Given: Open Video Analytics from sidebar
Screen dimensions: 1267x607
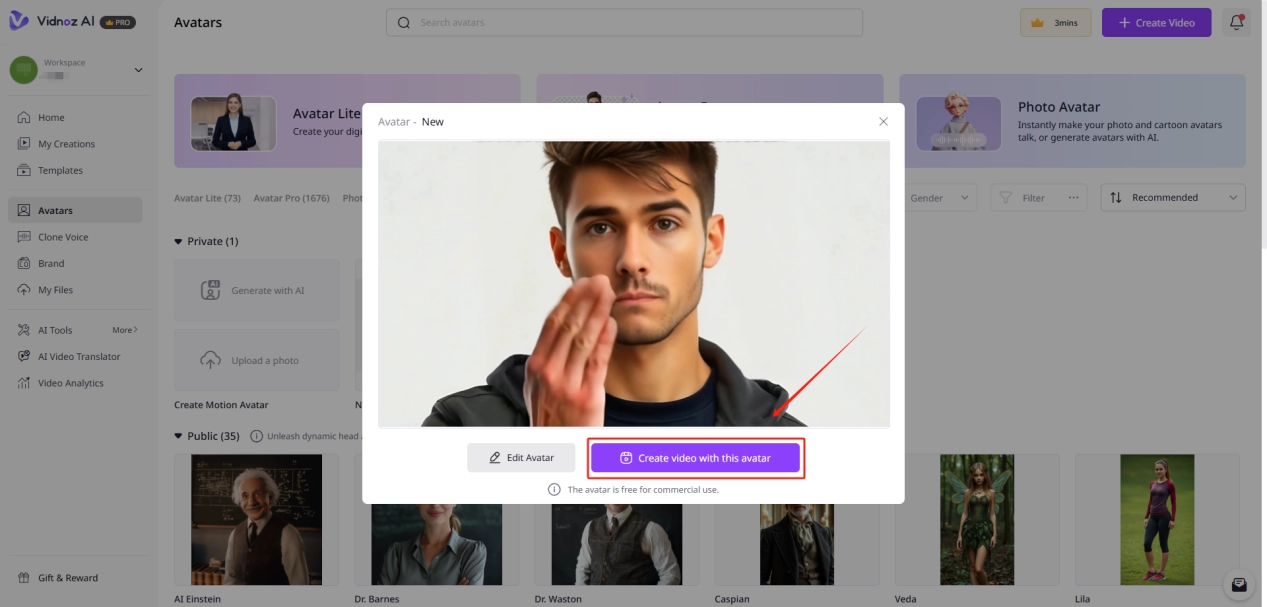Looking at the screenshot, I should [70, 383].
